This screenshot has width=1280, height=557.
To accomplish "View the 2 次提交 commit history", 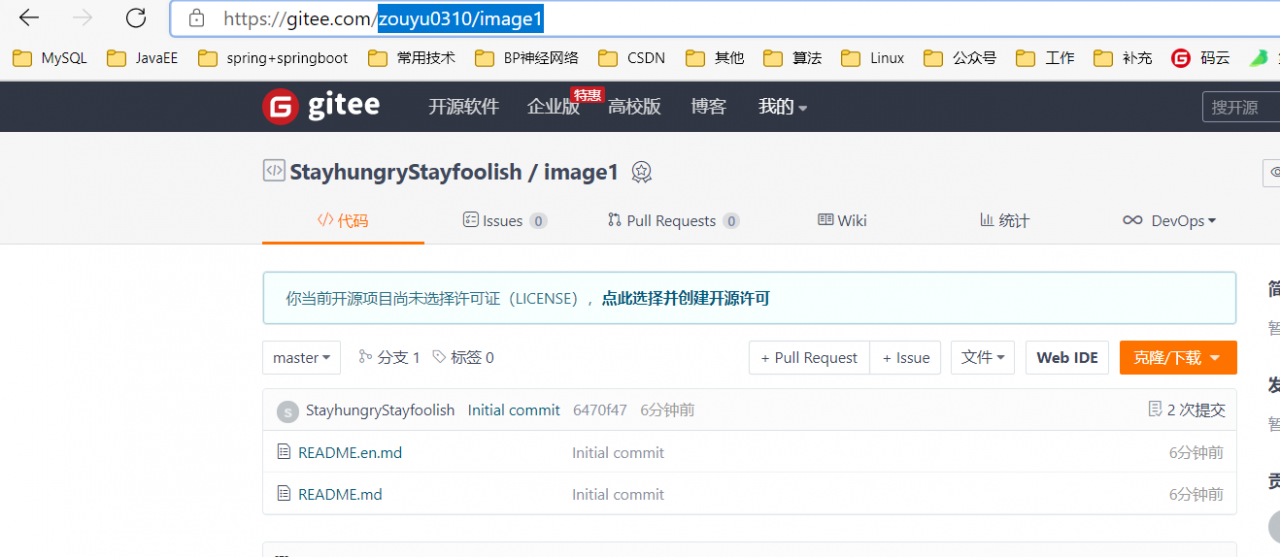I will (x=1187, y=410).
